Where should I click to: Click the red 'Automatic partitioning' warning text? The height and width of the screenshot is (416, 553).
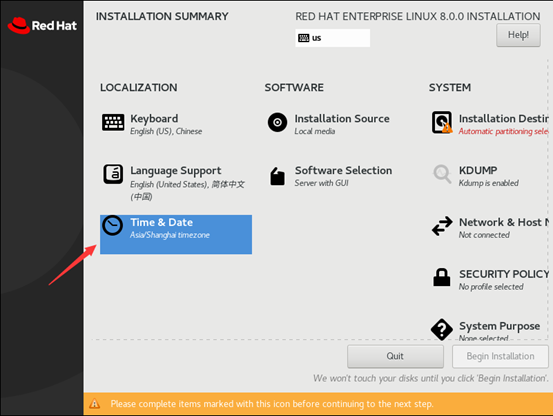[503, 131]
